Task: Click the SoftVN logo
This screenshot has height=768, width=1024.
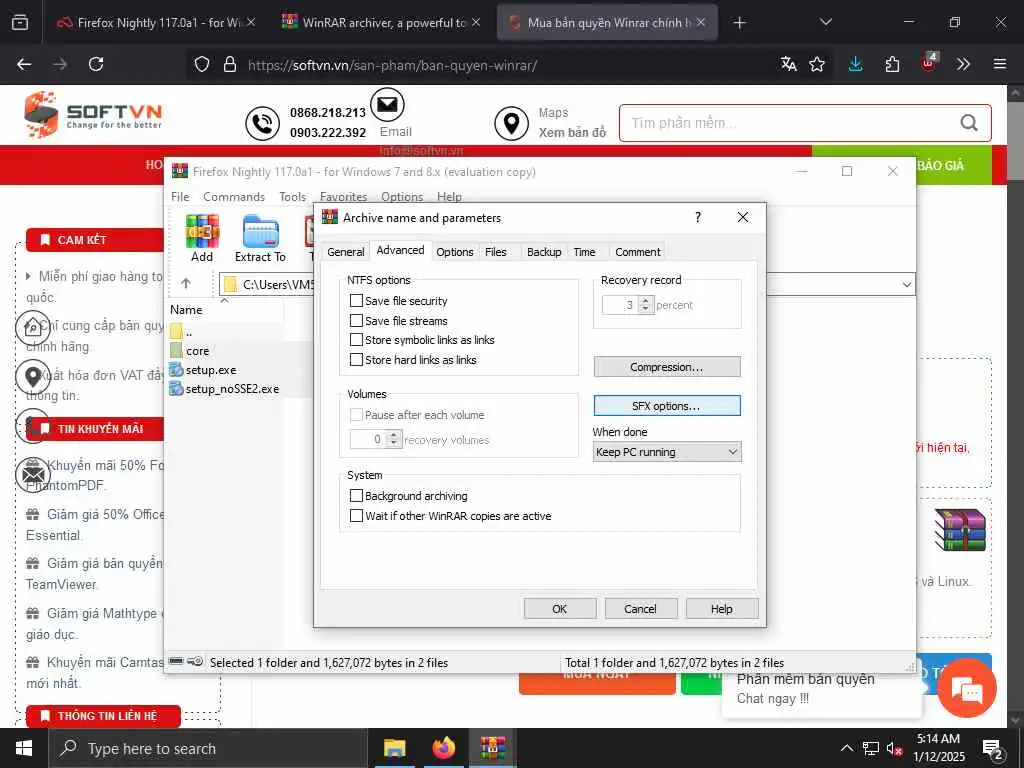Action: pyautogui.click(x=93, y=115)
